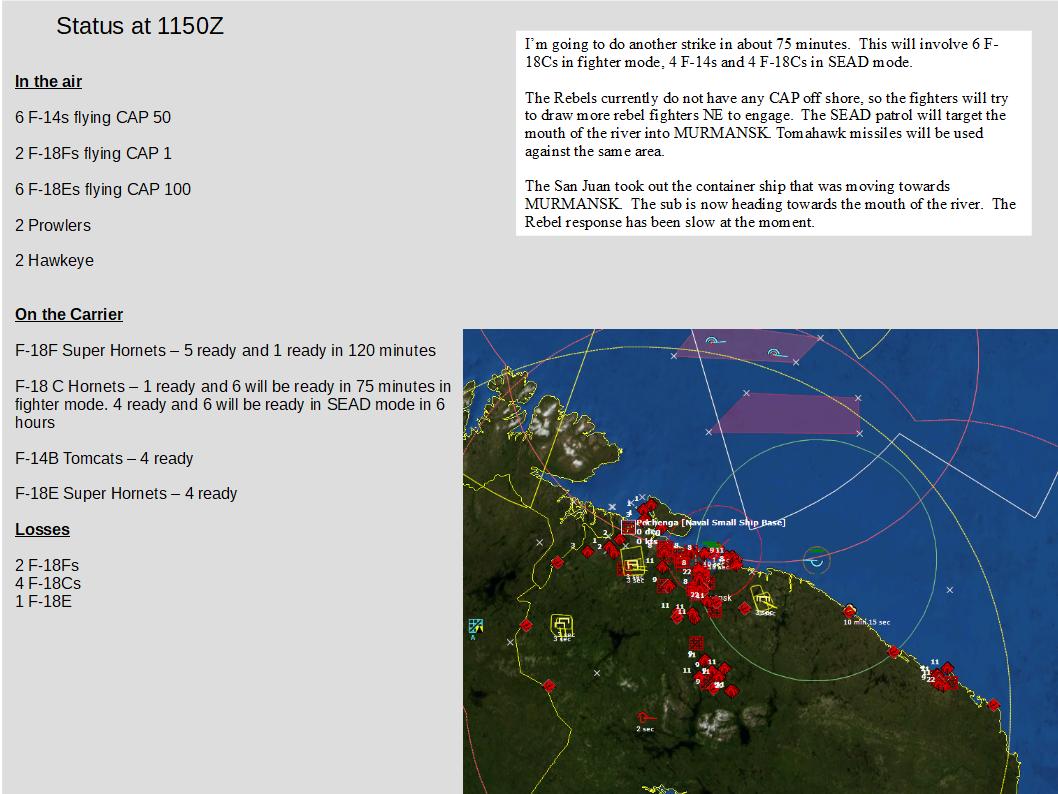Select yellow unit group east of Murmansk
The height and width of the screenshot is (794, 1058).
[x=762, y=600]
